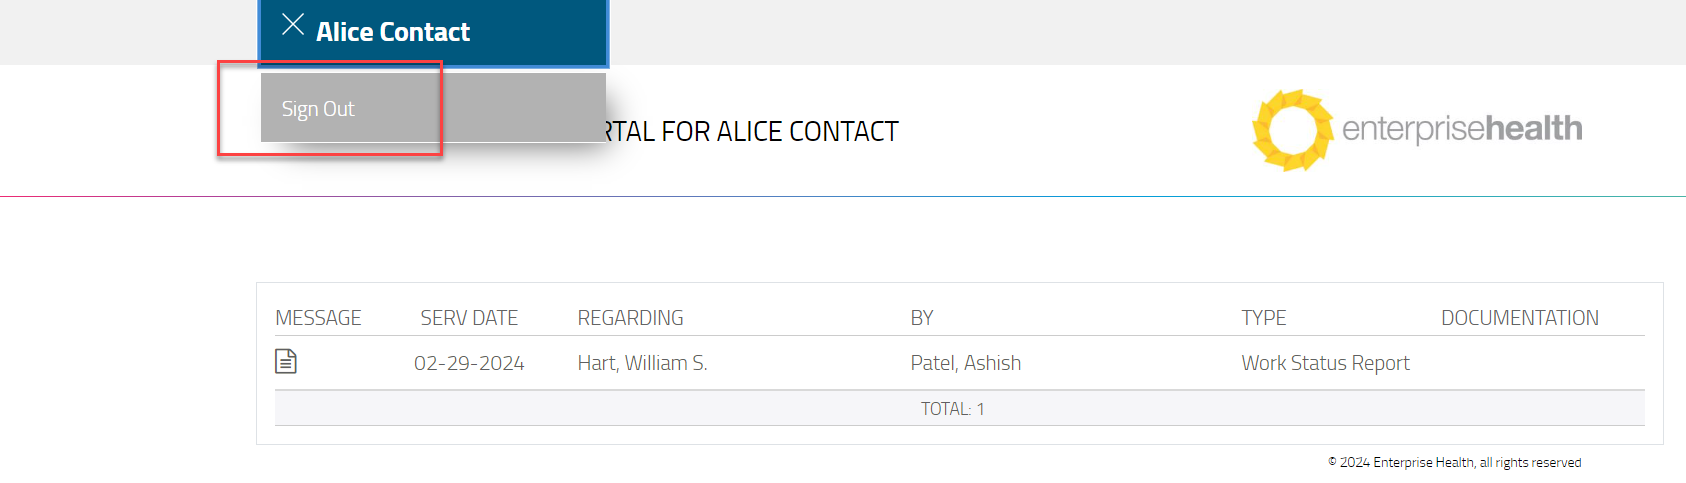
Task: Sort by the TYPE column header
Action: click(1263, 318)
